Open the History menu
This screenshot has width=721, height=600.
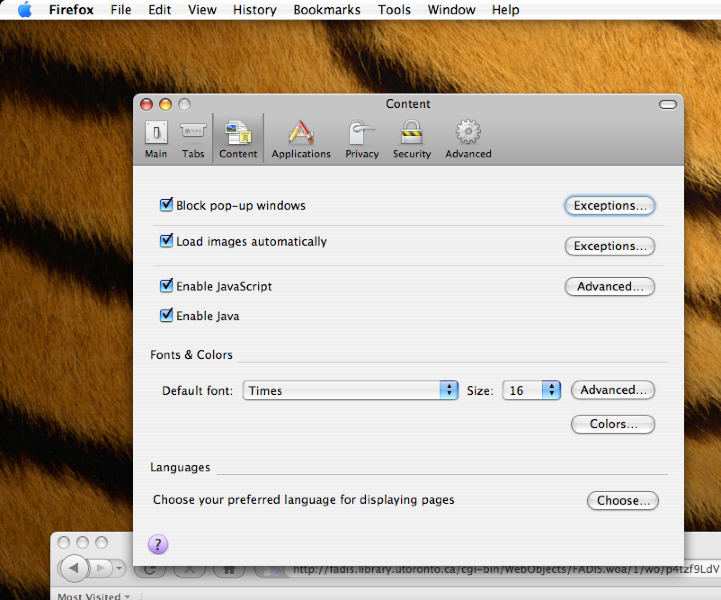[x=255, y=10]
